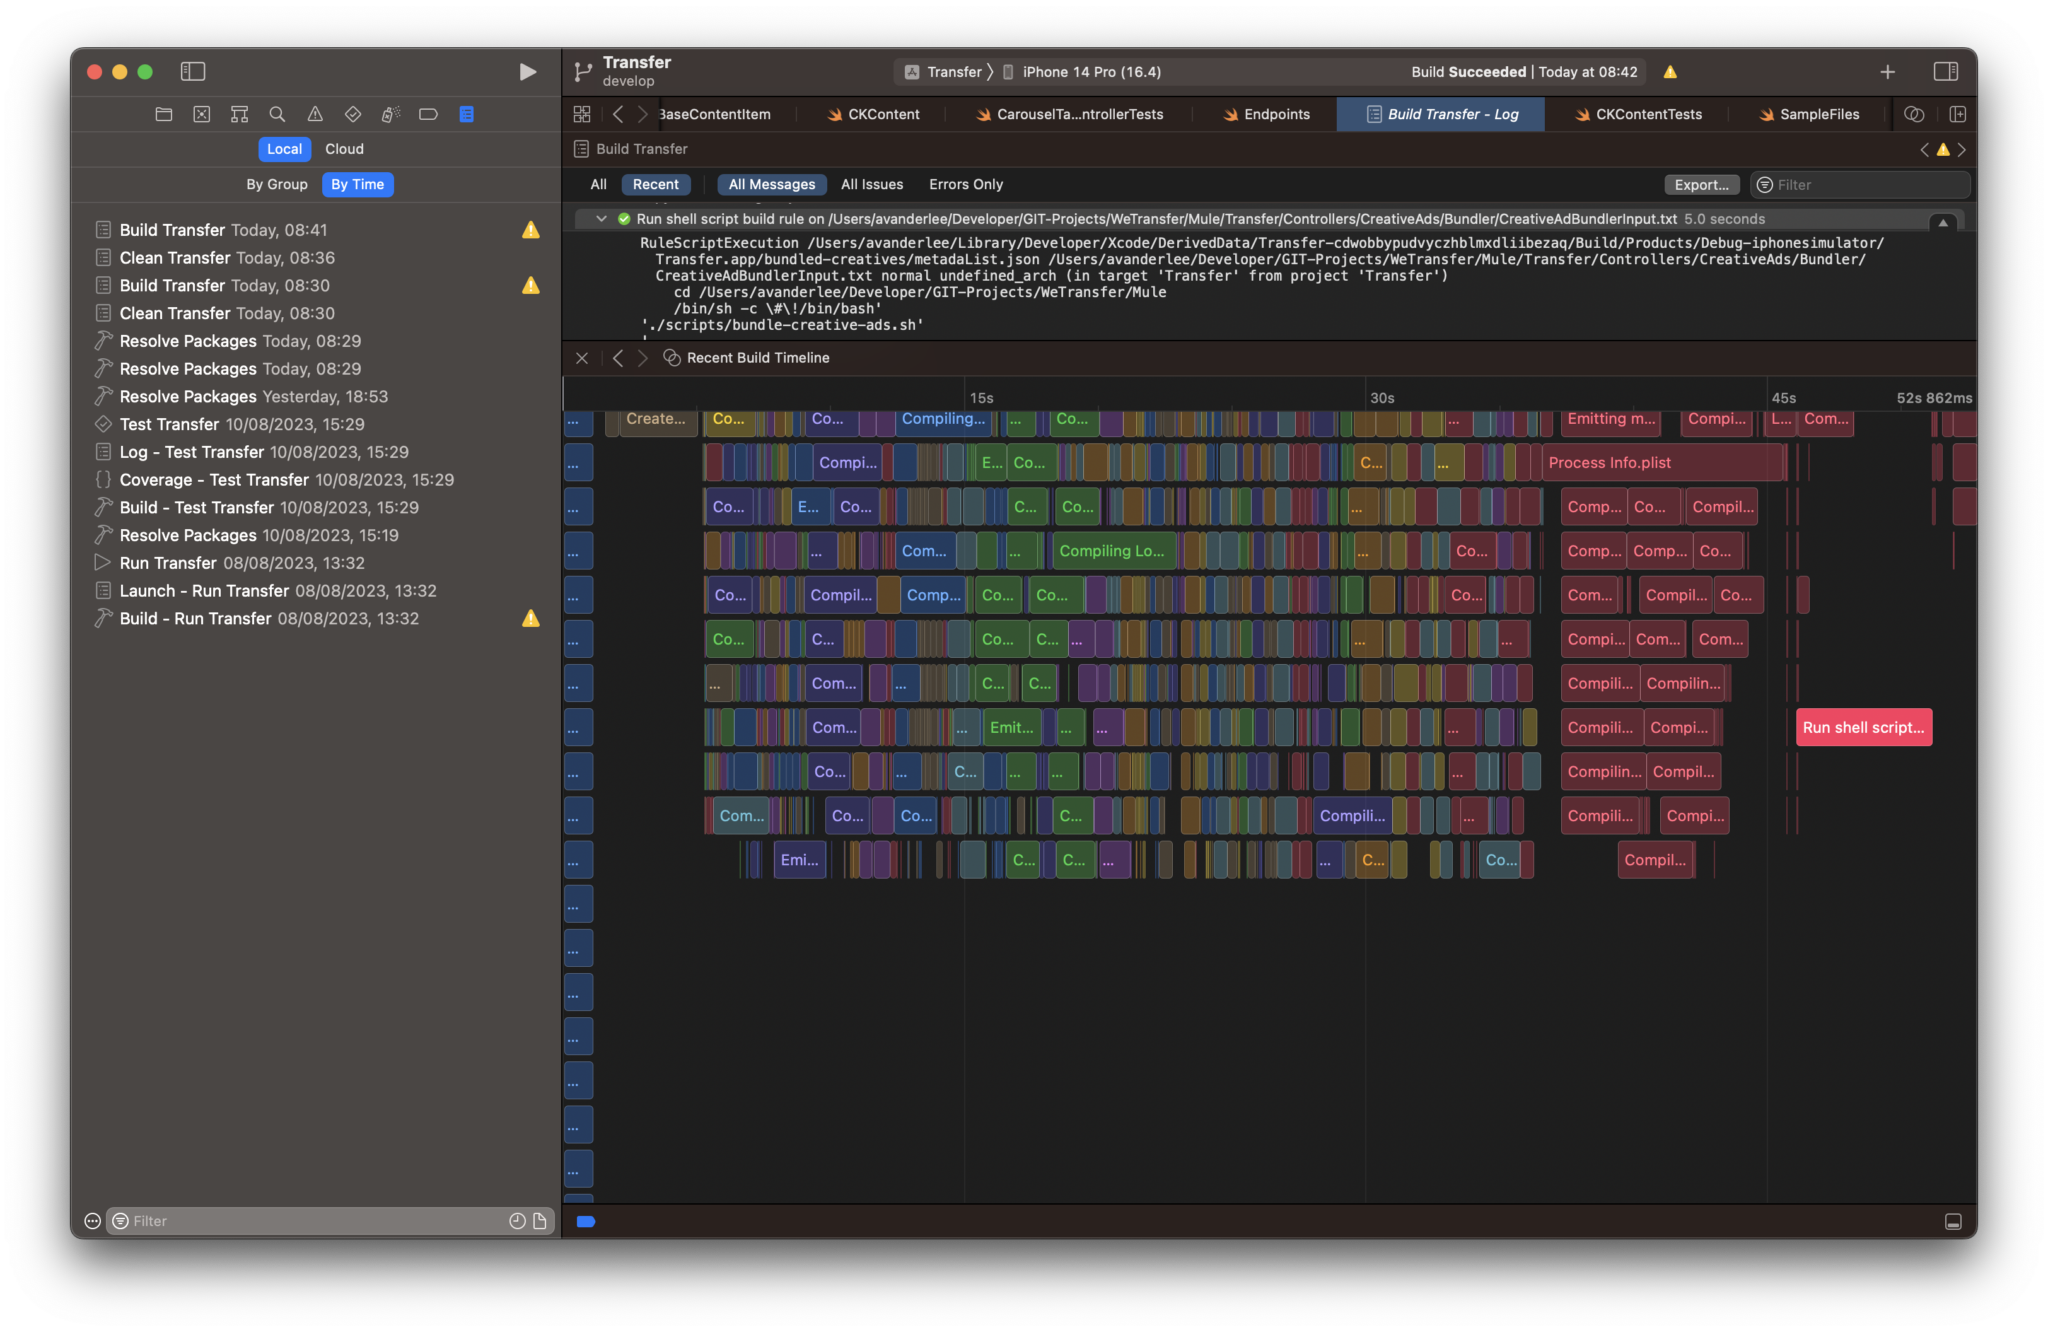Switch to the CKContentTests tab

tap(1637, 114)
